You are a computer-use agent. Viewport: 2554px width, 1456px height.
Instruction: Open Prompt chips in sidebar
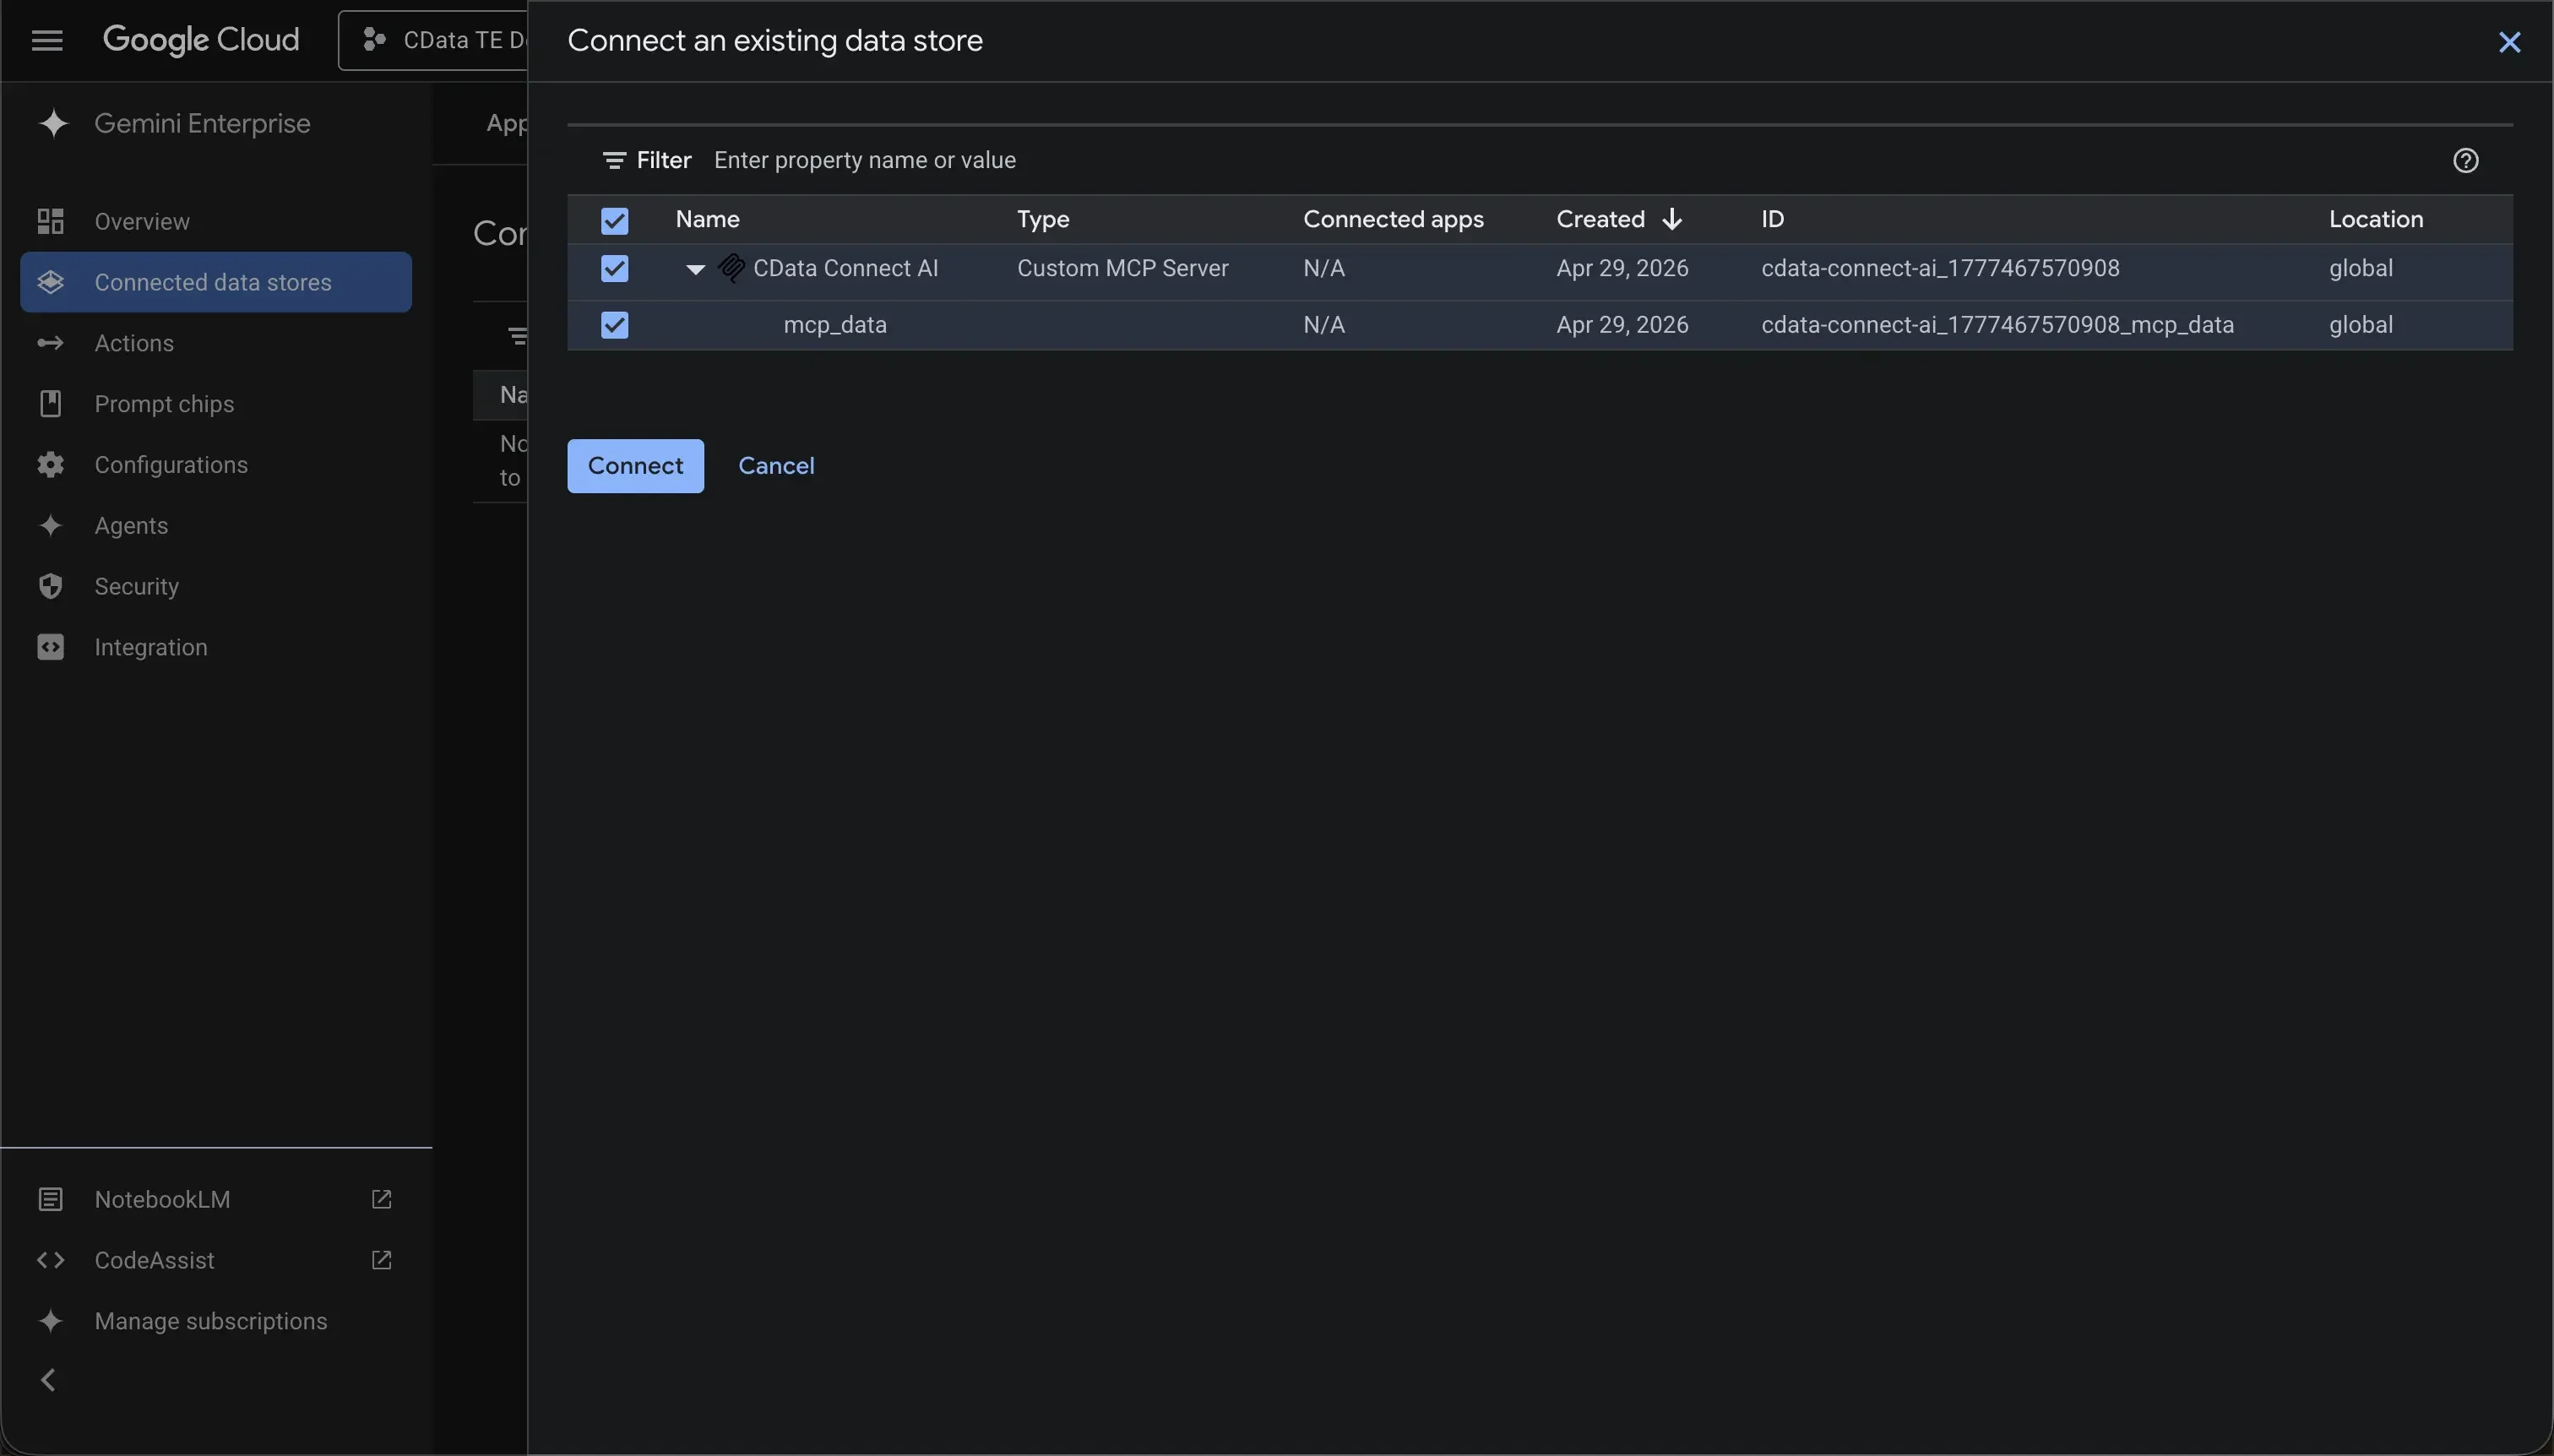point(216,404)
